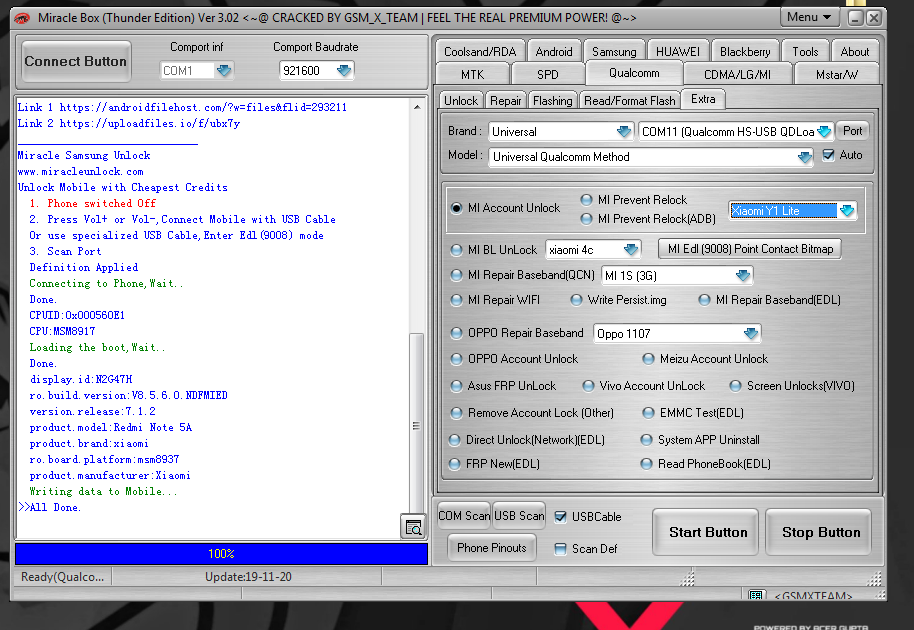Select Asus FRP UnLock radio button

[456, 386]
